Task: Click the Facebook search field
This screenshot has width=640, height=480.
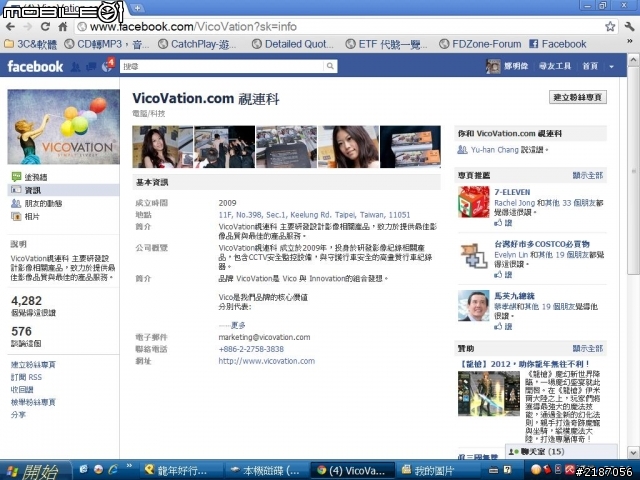Action: pyautogui.click(x=222, y=66)
